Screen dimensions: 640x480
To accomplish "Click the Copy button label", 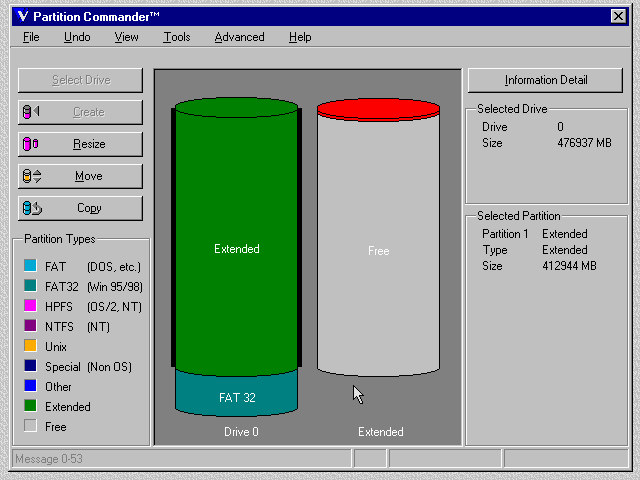I will 89,208.
